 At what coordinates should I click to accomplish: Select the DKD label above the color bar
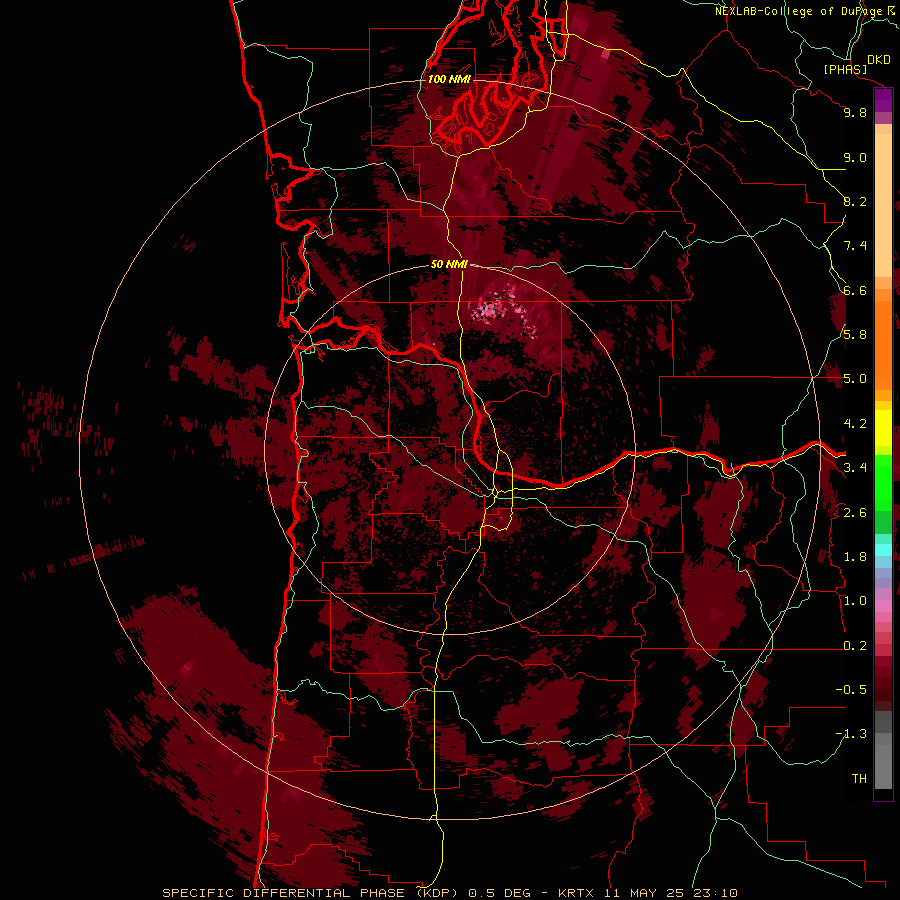pyautogui.click(x=879, y=60)
